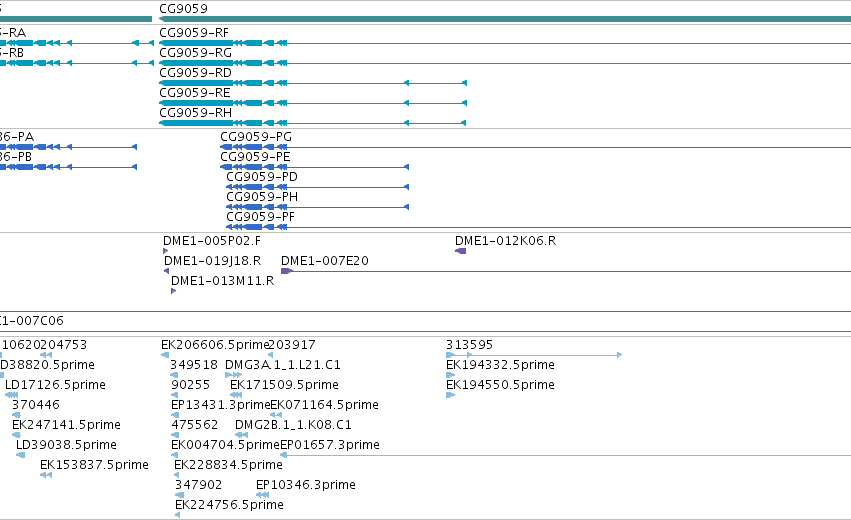Select the EK224756.5prime label
This screenshot has height=520, width=851.
tap(229, 505)
